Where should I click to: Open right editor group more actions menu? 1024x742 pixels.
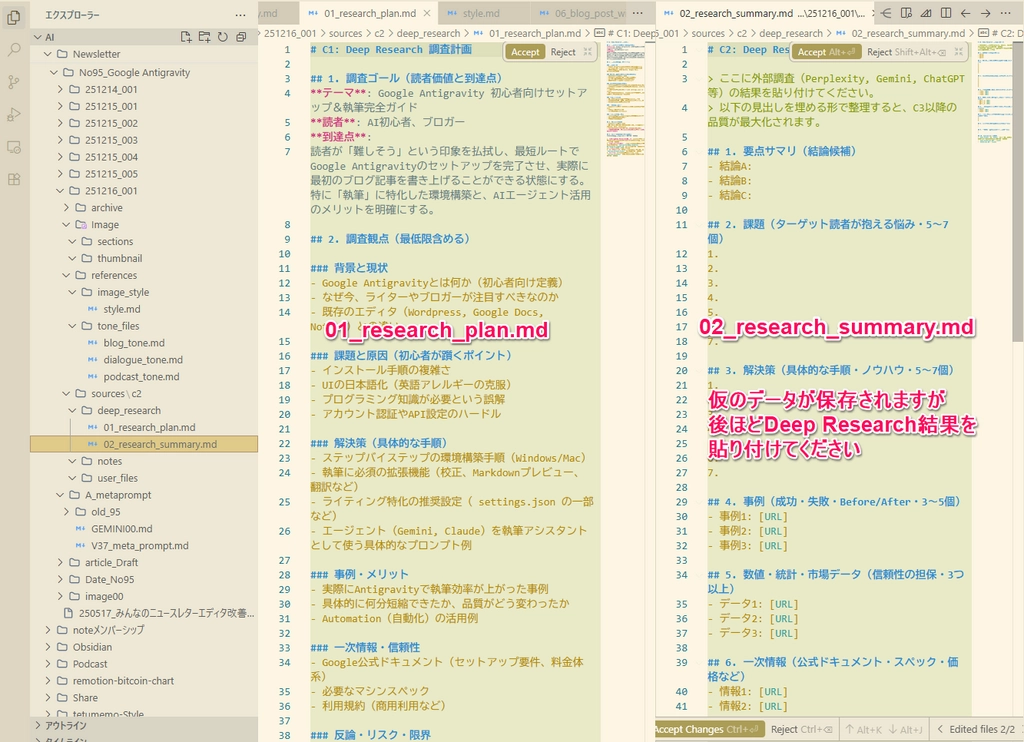(x=1006, y=13)
